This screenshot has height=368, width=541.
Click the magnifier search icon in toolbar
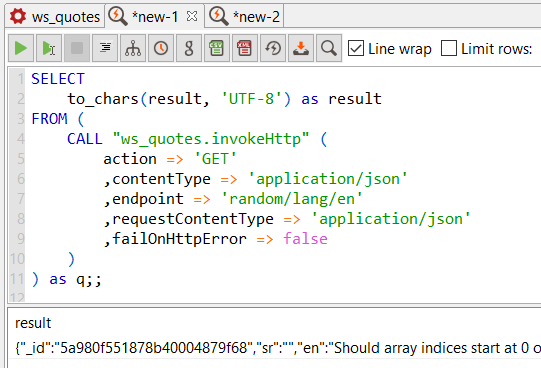[x=329, y=48]
